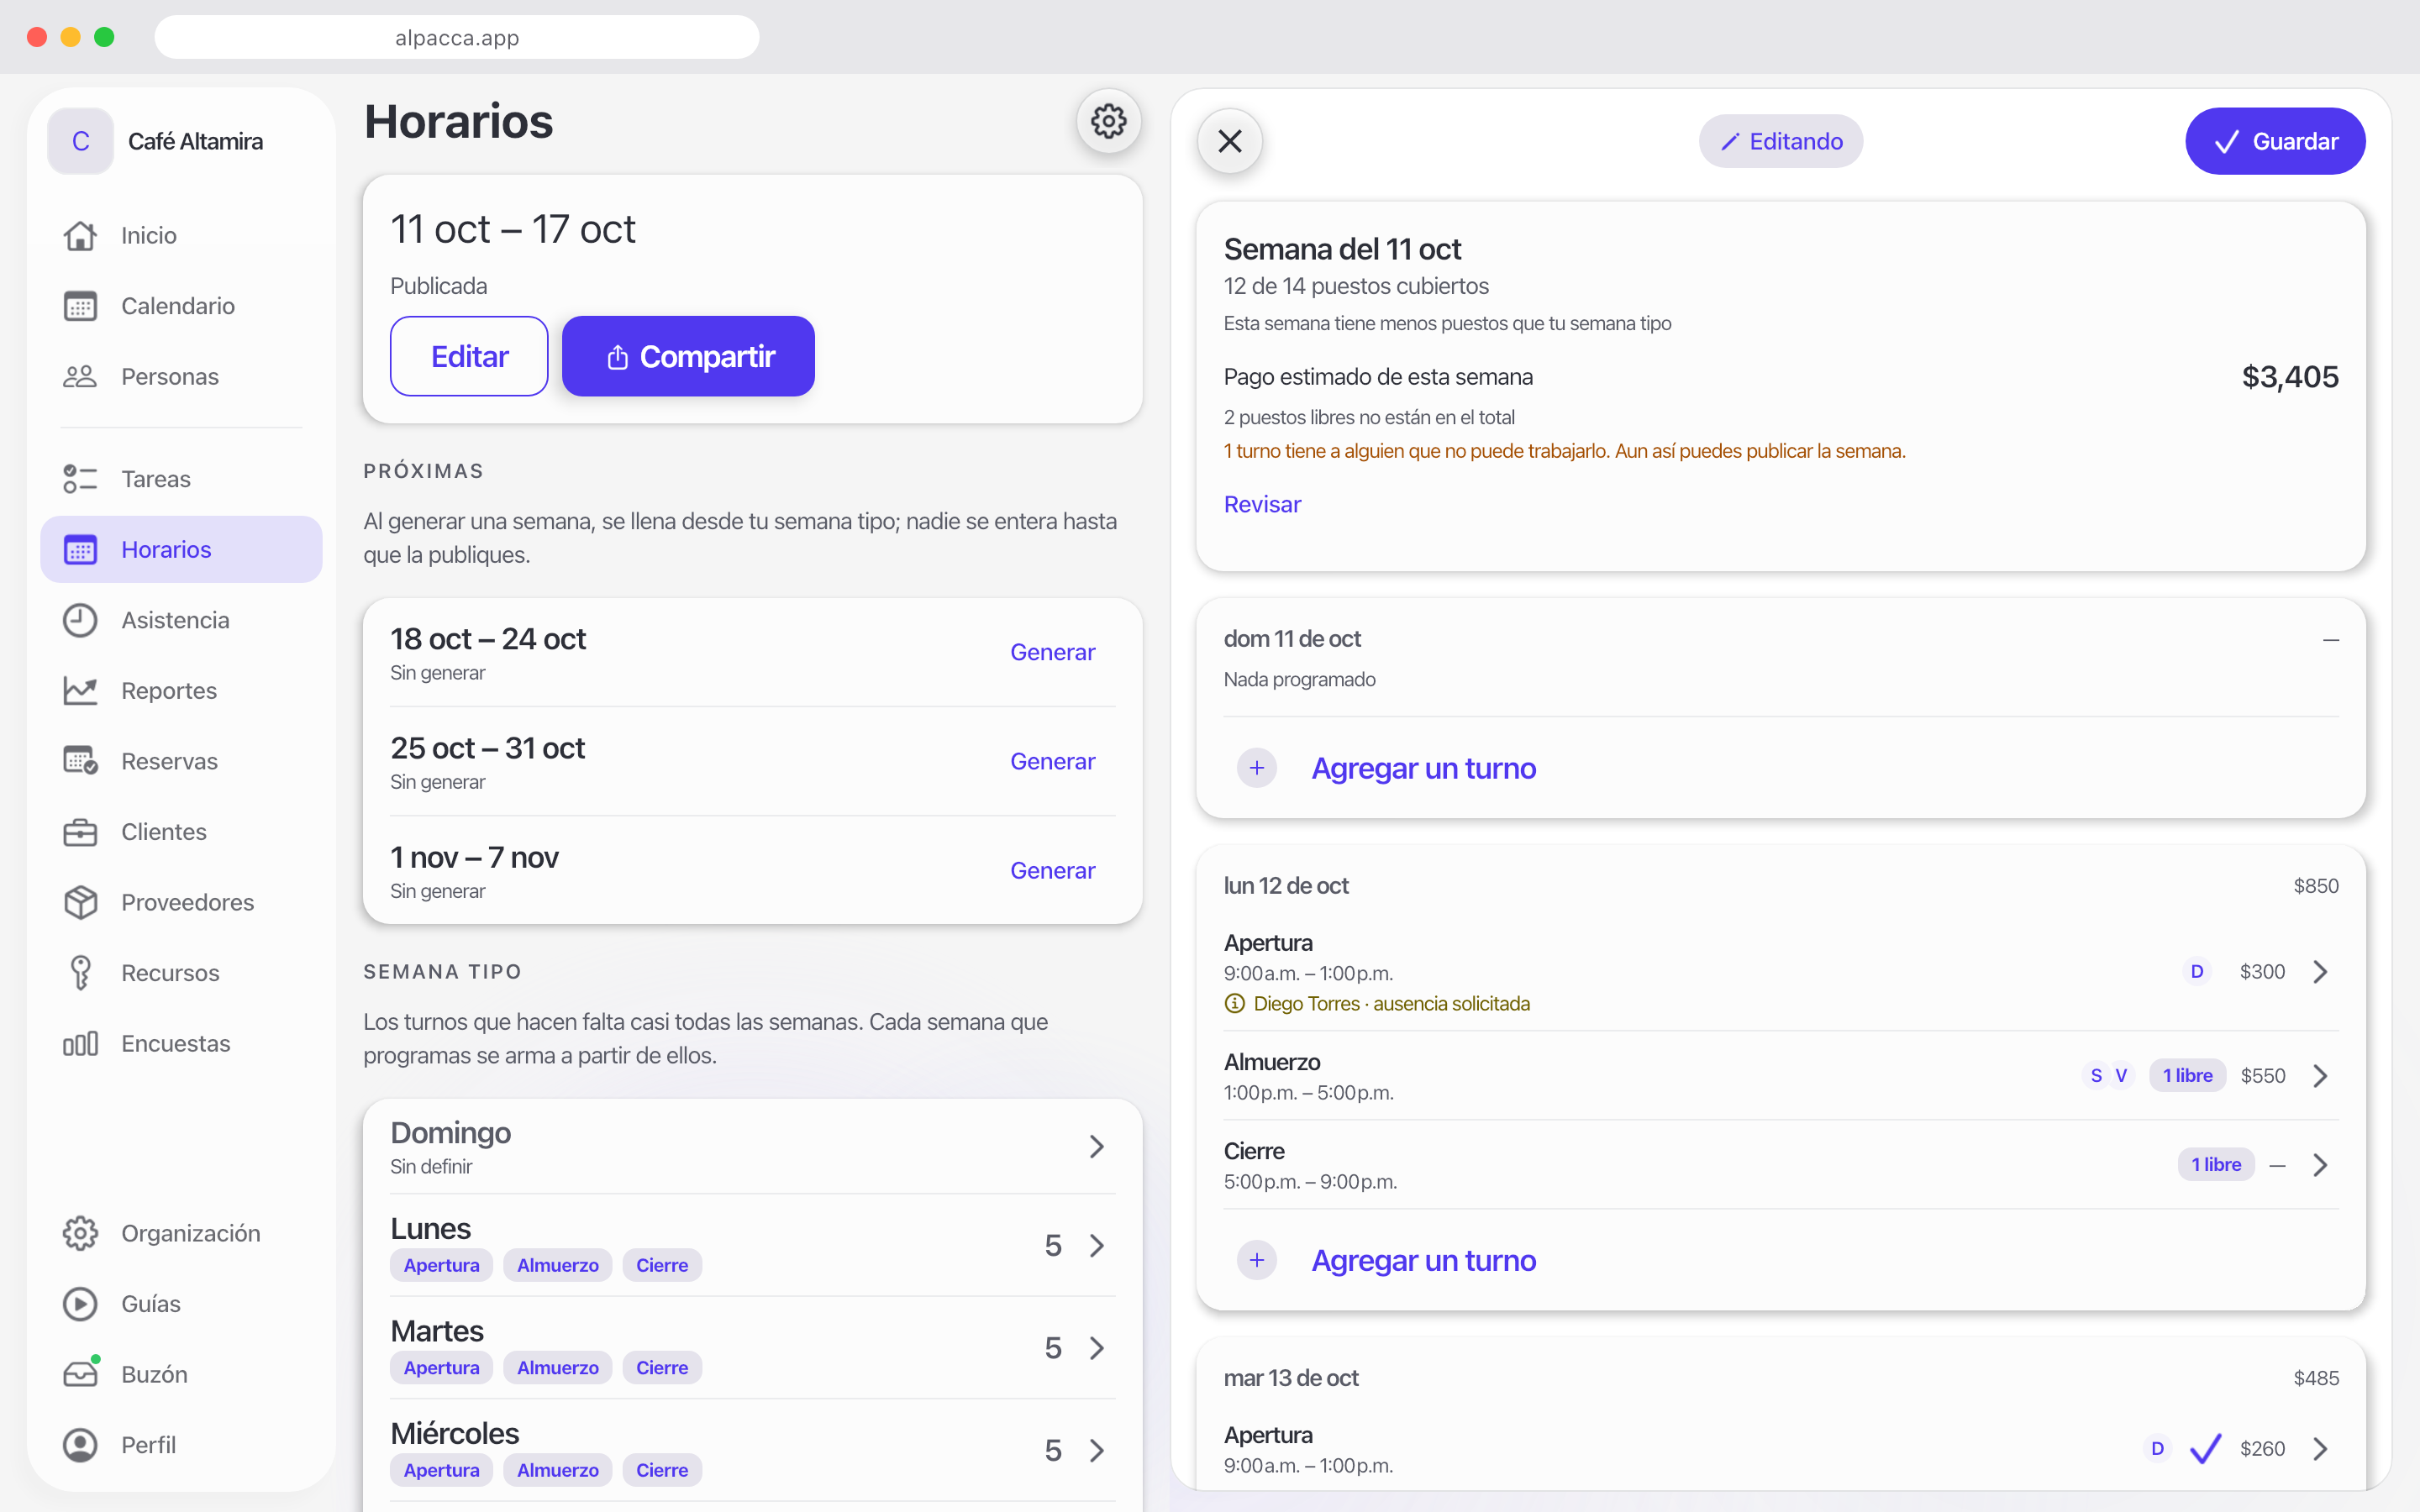The width and height of the screenshot is (2420, 1512).
Task: Open mar 13 Apertura shift chevron
Action: click(x=2321, y=1449)
